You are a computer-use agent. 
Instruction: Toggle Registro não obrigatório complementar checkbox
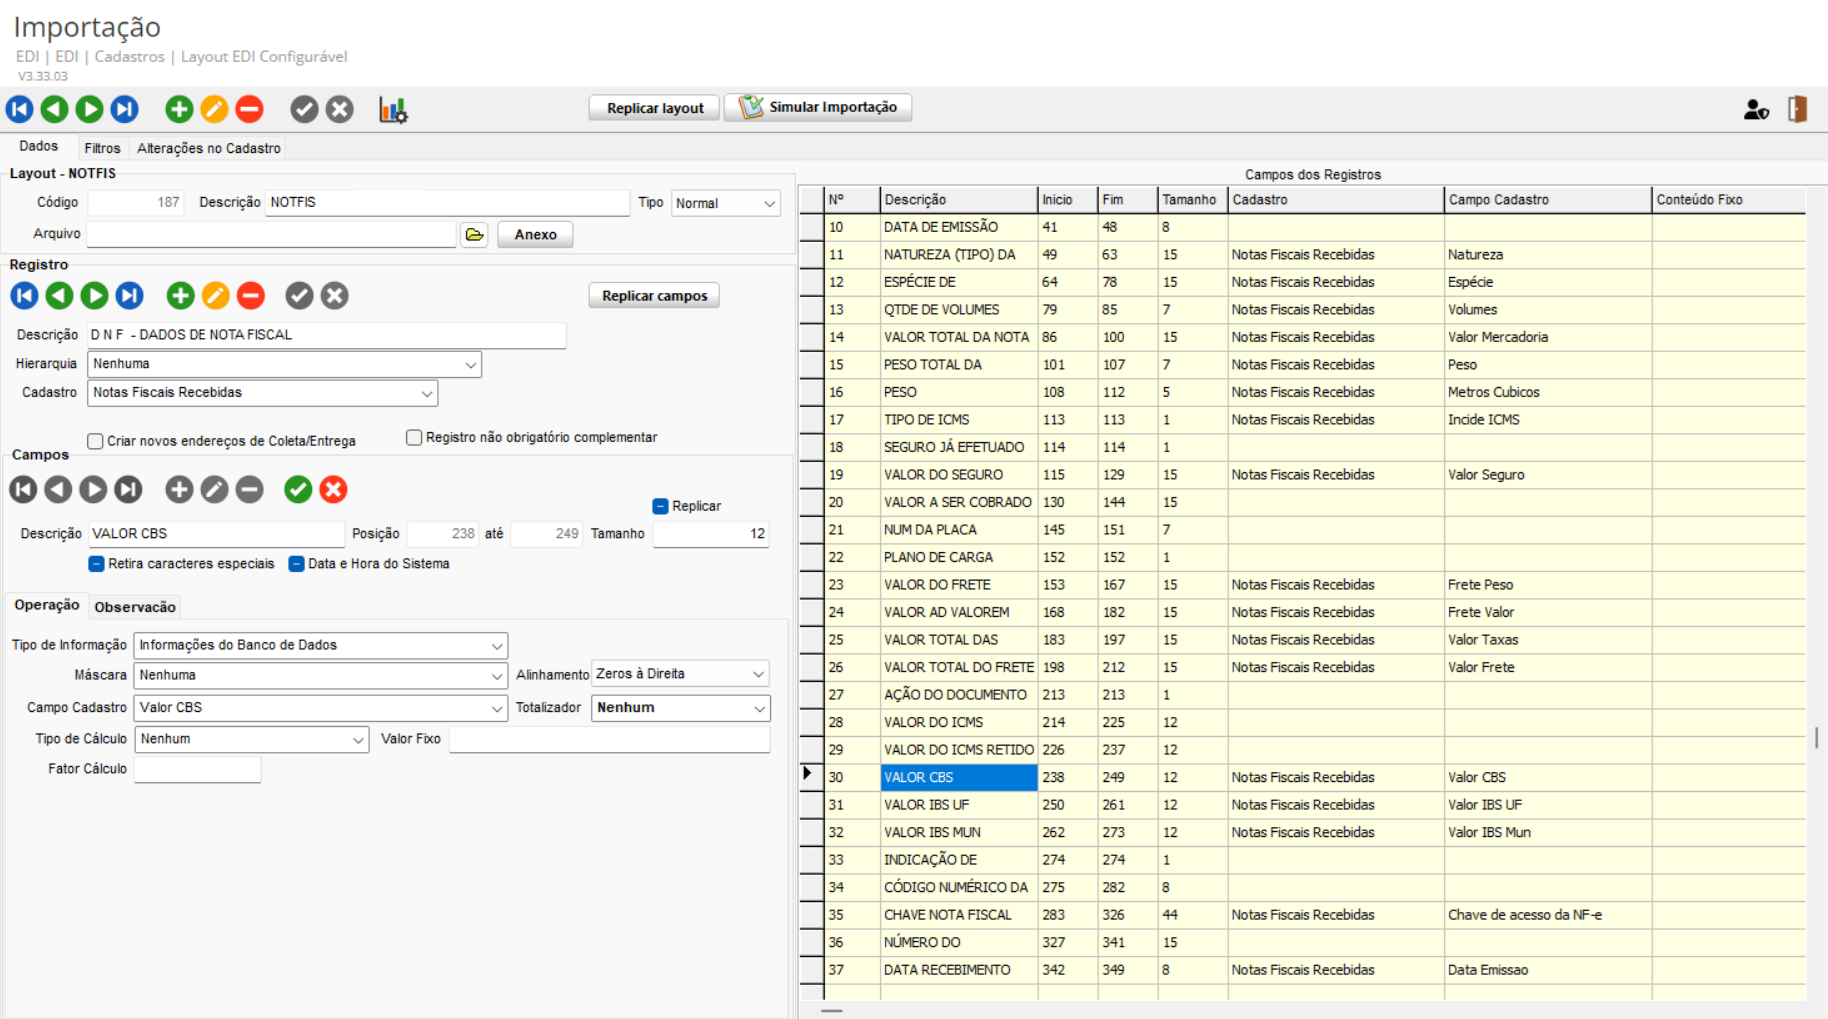click(x=414, y=437)
